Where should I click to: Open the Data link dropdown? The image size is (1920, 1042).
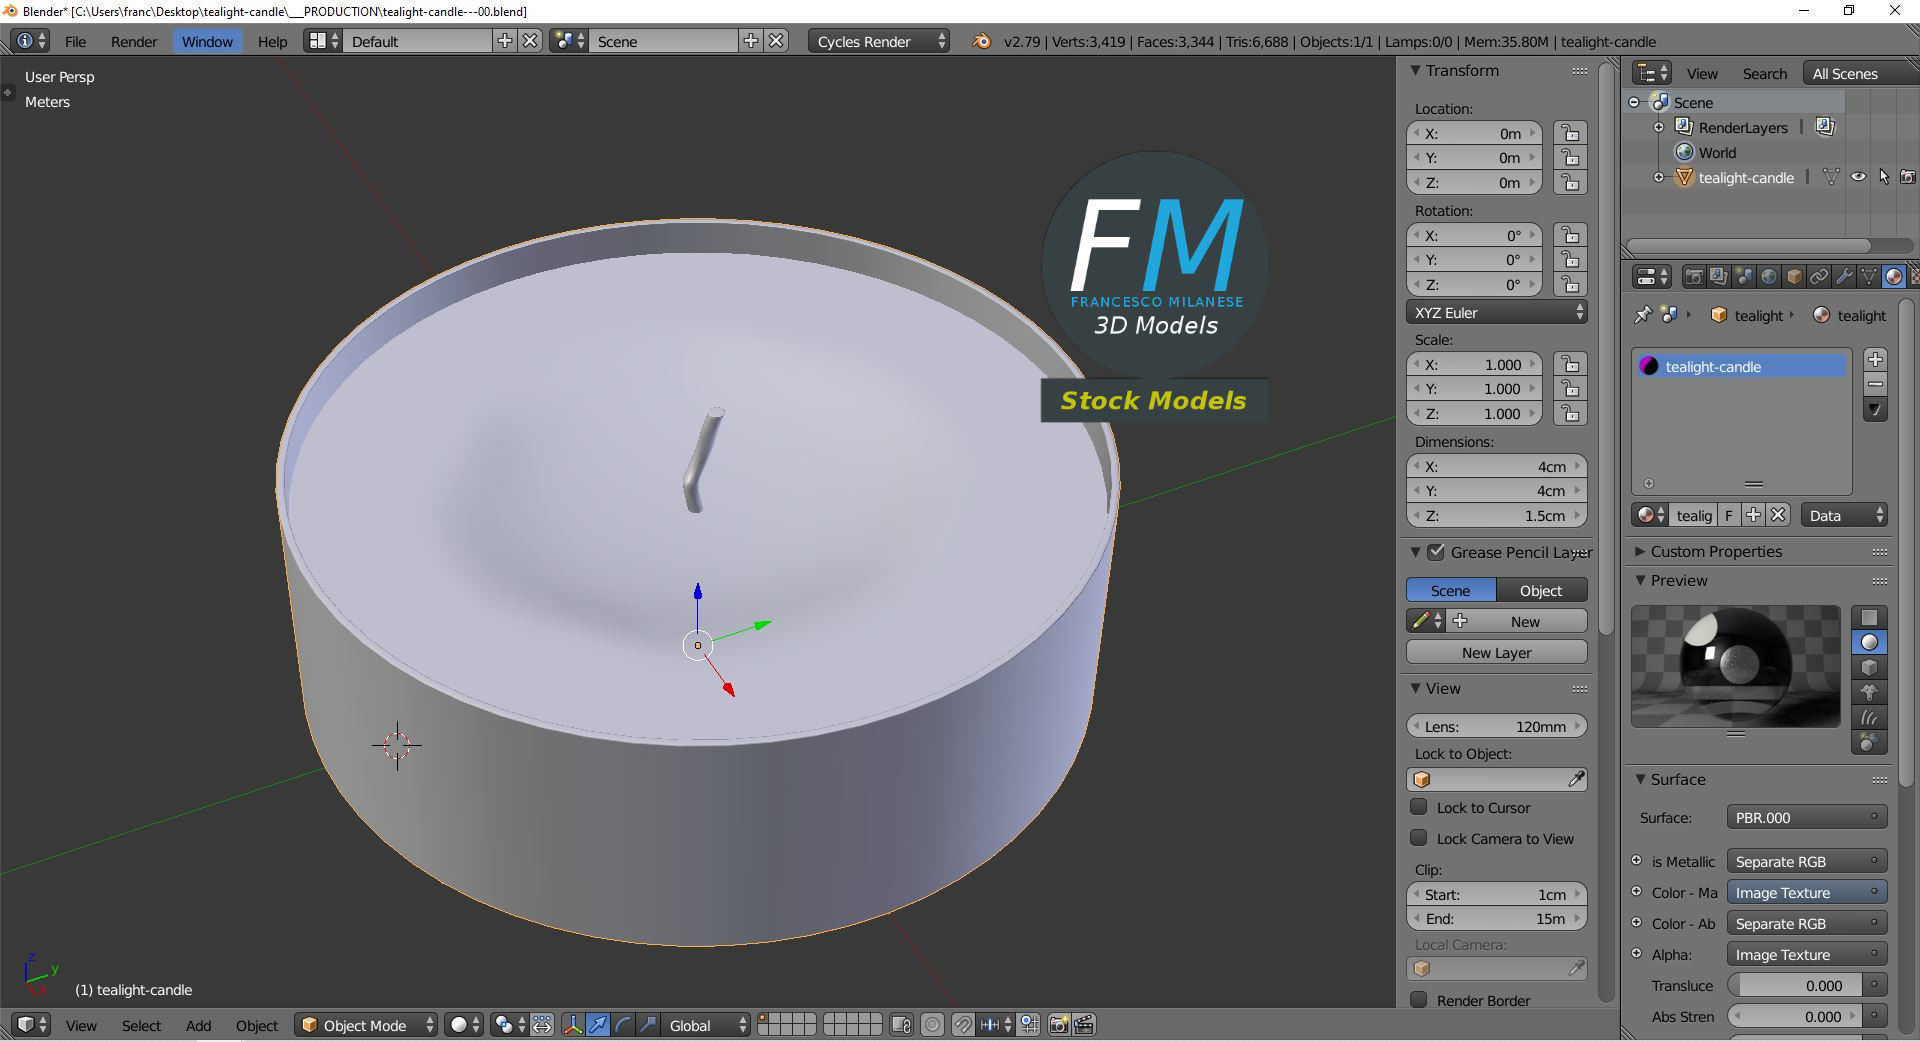(1844, 516)
